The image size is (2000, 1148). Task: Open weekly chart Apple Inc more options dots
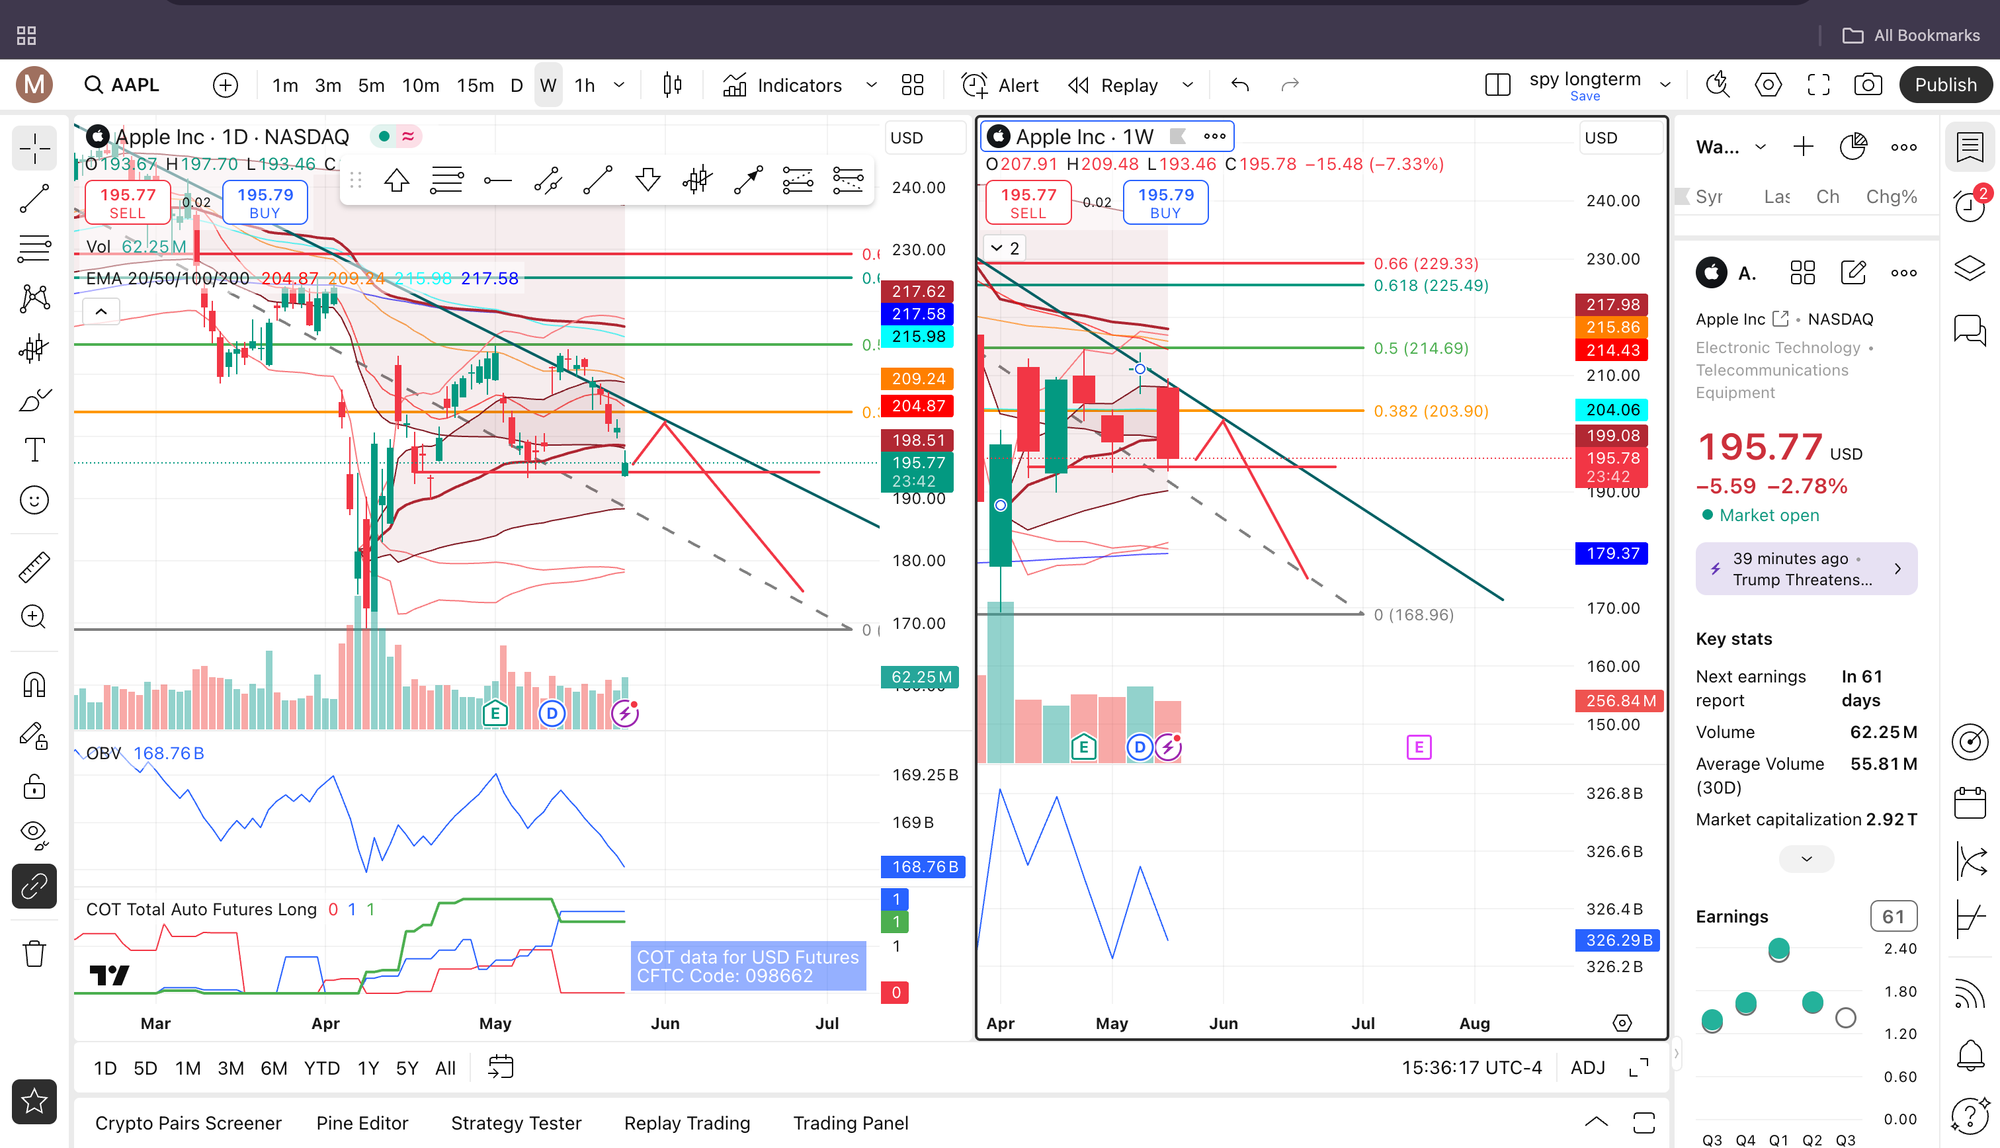coord(1214,136)
